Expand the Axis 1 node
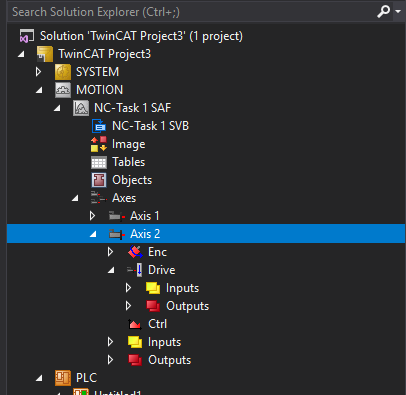 click(x=92, y=216)
